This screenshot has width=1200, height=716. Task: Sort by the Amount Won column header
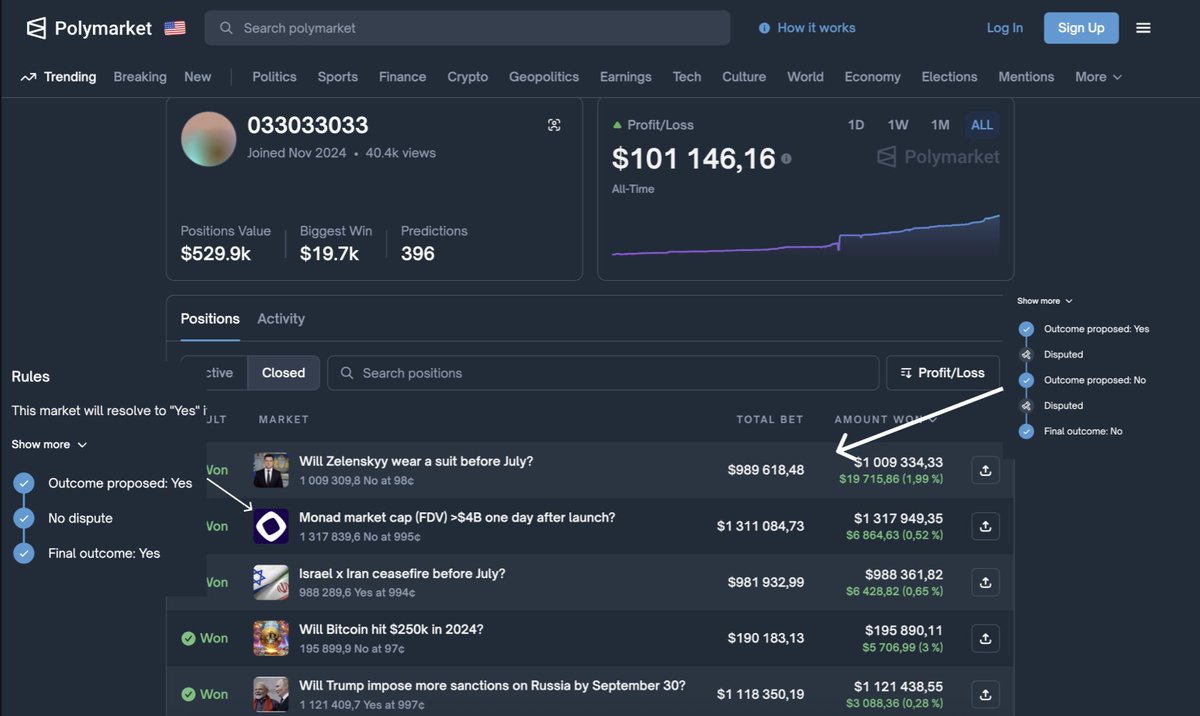pos(885,419)
